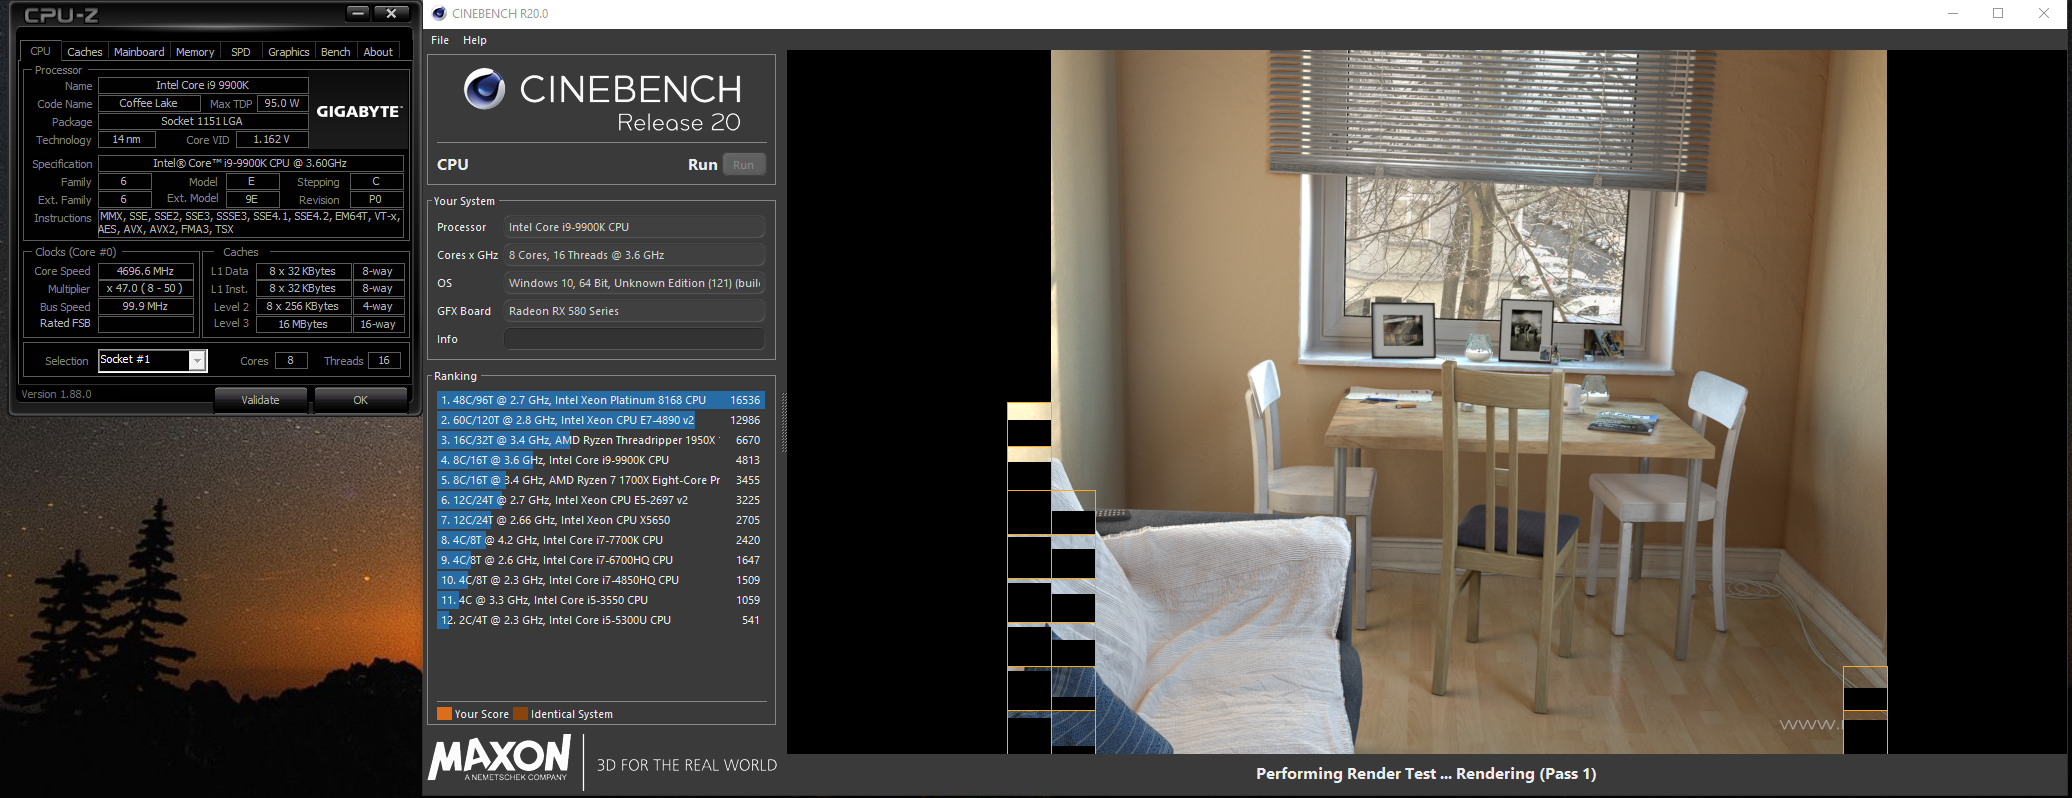This screenshot has height=798, width=2072.
Task: Click the brown Identical System legend swatch
Action: pos(520,714)
